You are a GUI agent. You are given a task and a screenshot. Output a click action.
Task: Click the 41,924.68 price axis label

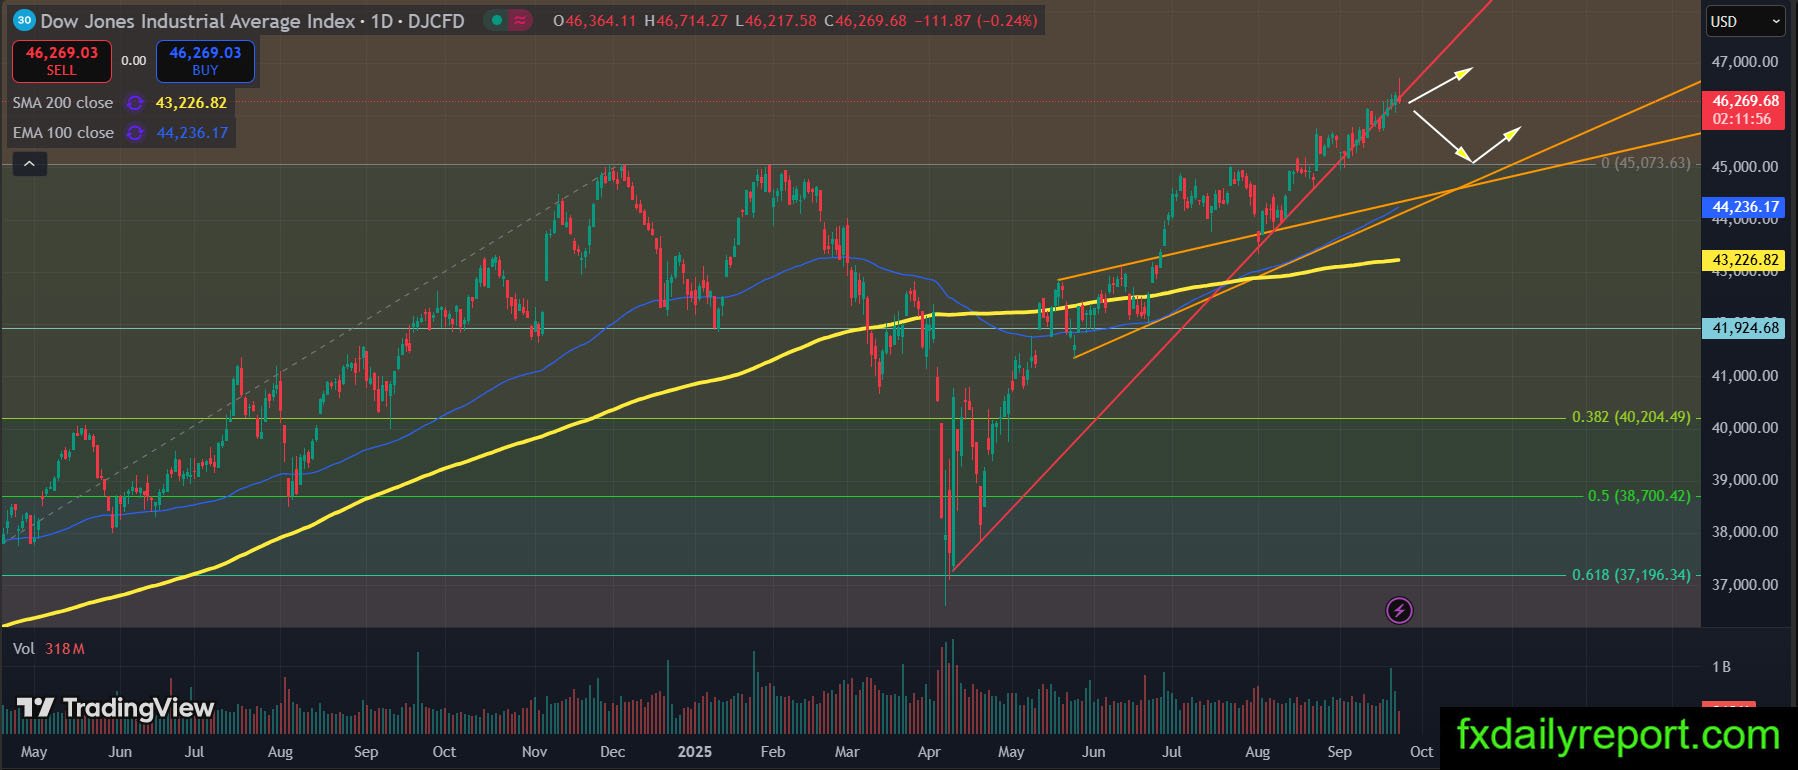[x=1745, y=328]
